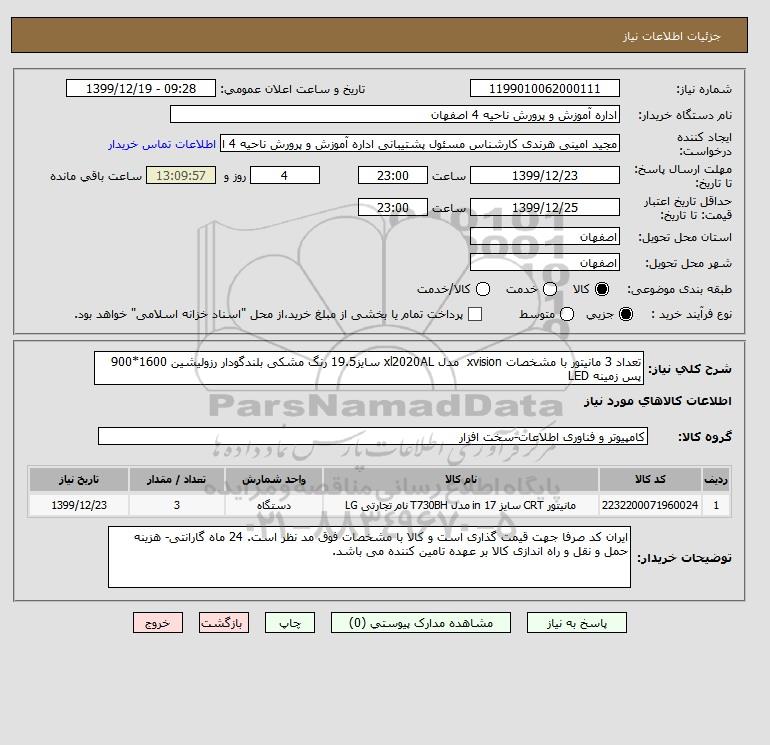Screen dimensions: 770x745
Task: Click جزئیات اطلاعات نیاز header title
Action: click(x=671, y=36)
